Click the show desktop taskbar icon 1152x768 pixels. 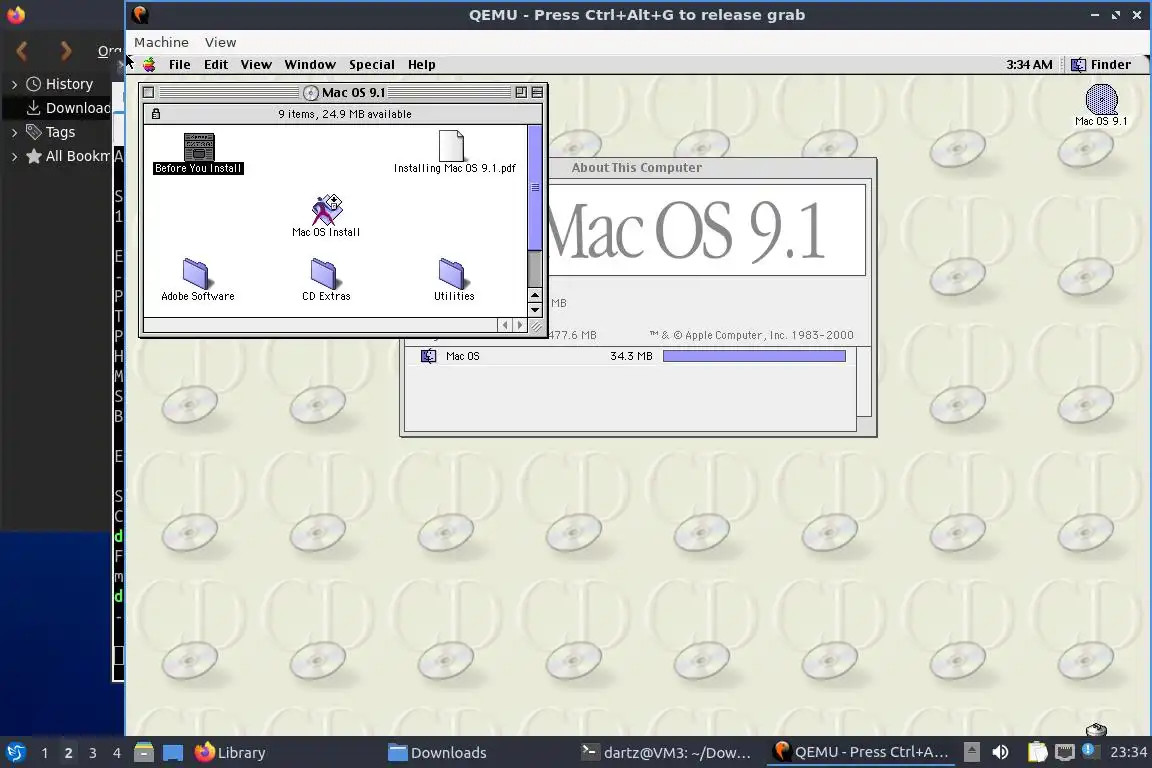click(x=173, y=753)
